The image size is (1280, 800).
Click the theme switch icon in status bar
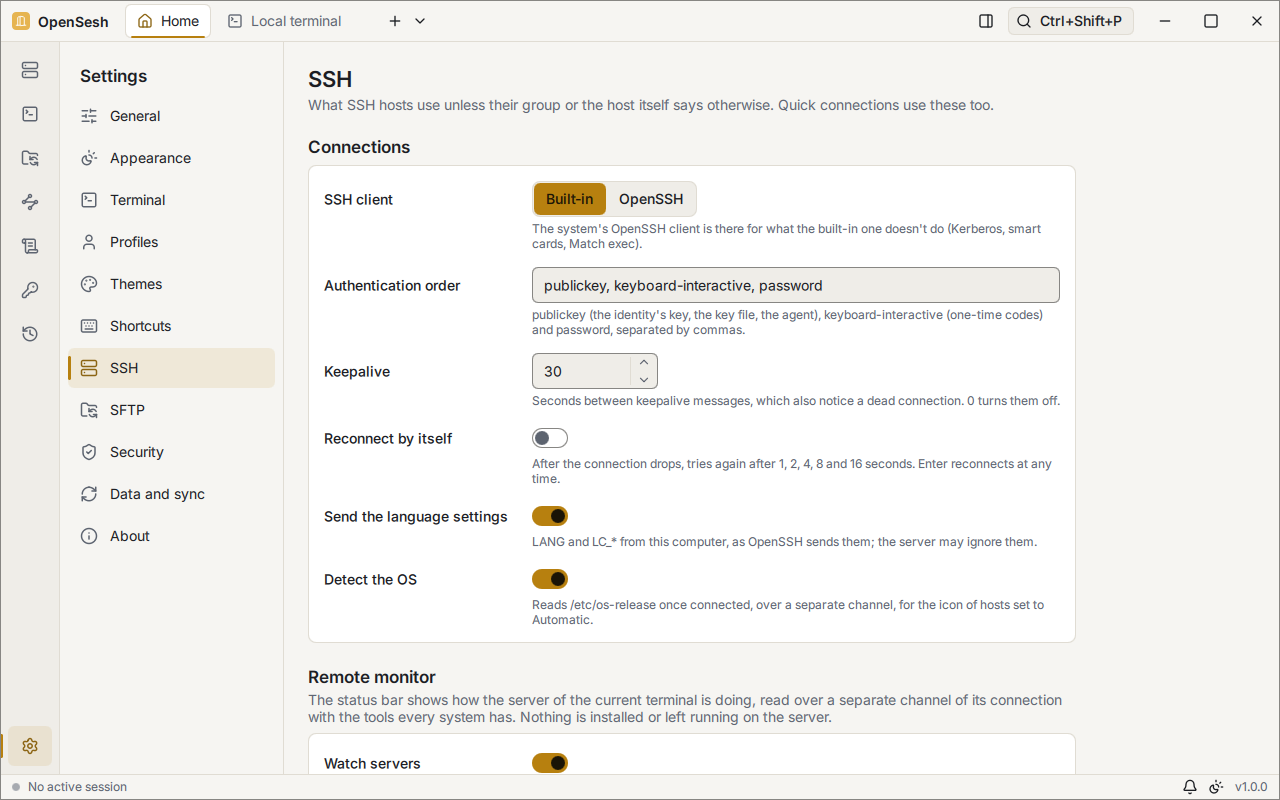tap(1217, 787)
